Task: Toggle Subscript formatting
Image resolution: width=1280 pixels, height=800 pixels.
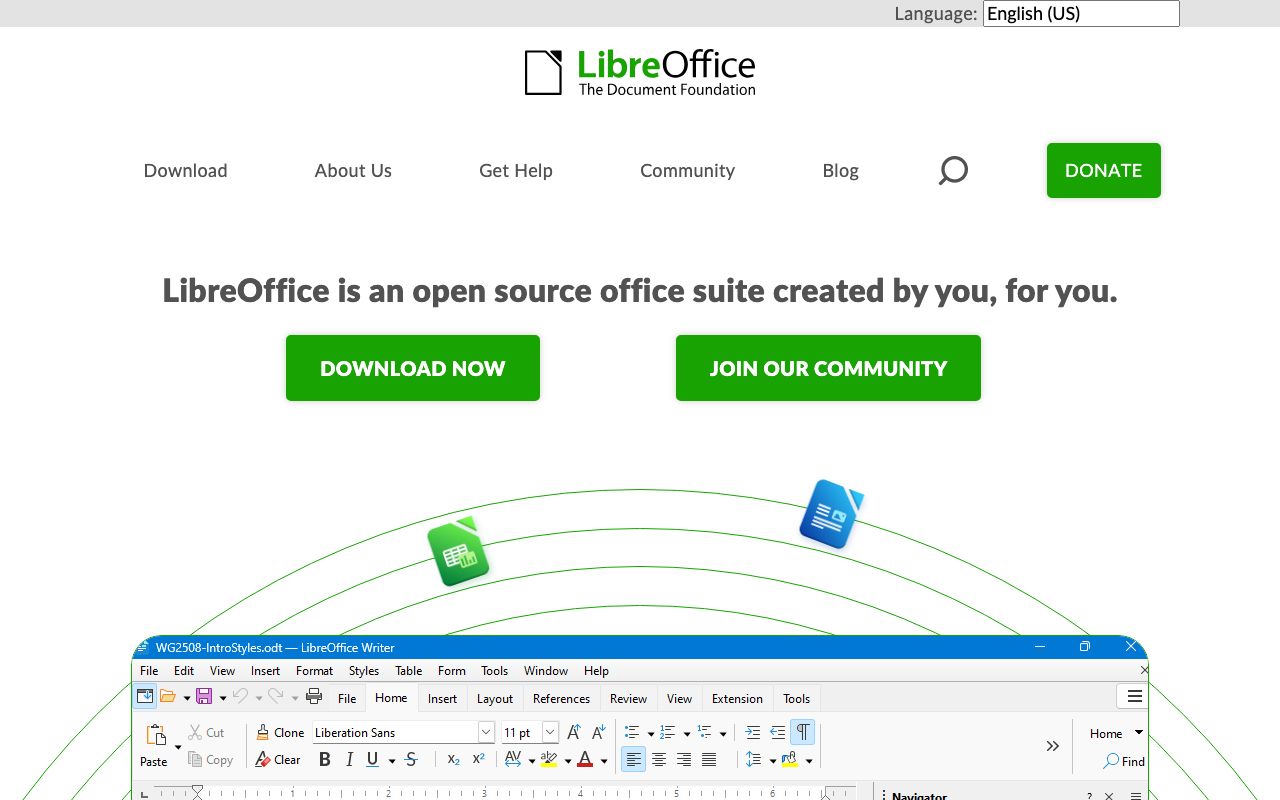Action: [x=453, y=760]
